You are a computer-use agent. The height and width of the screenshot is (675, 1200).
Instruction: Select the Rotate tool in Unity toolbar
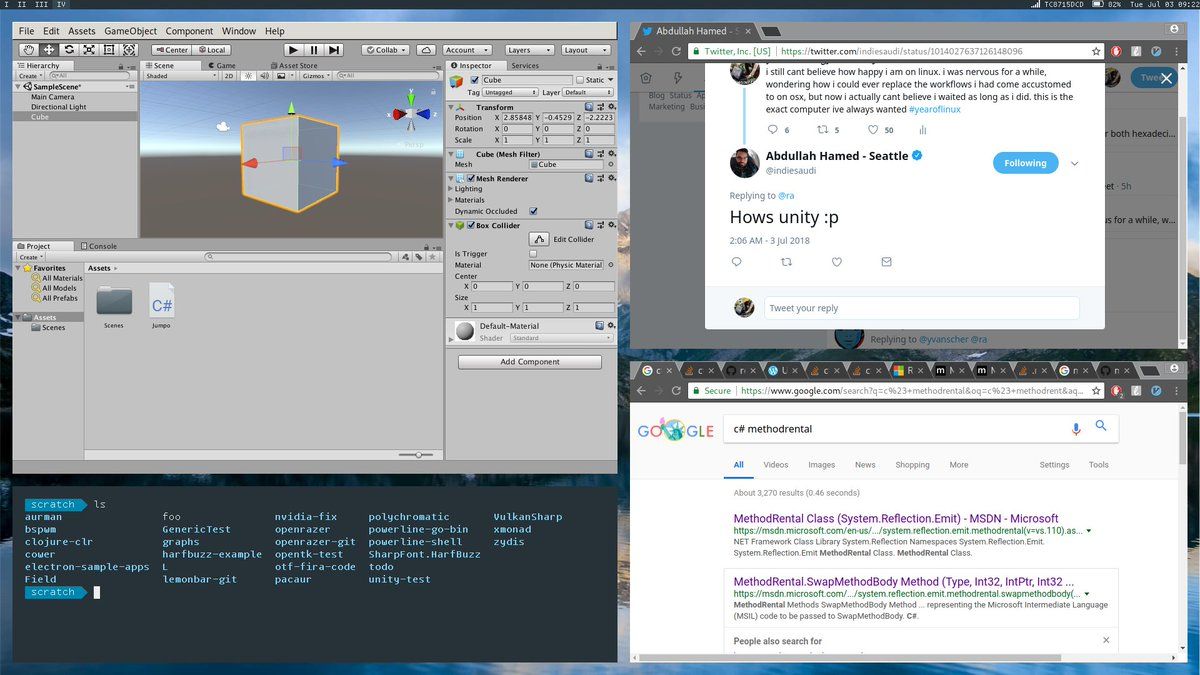(69, 50)
